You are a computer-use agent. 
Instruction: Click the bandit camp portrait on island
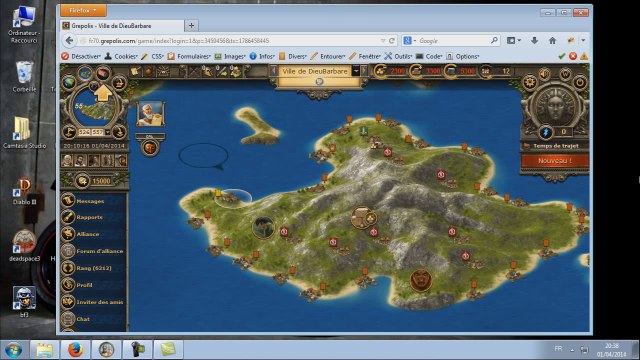pyautogui.click(x=263, y=227)
